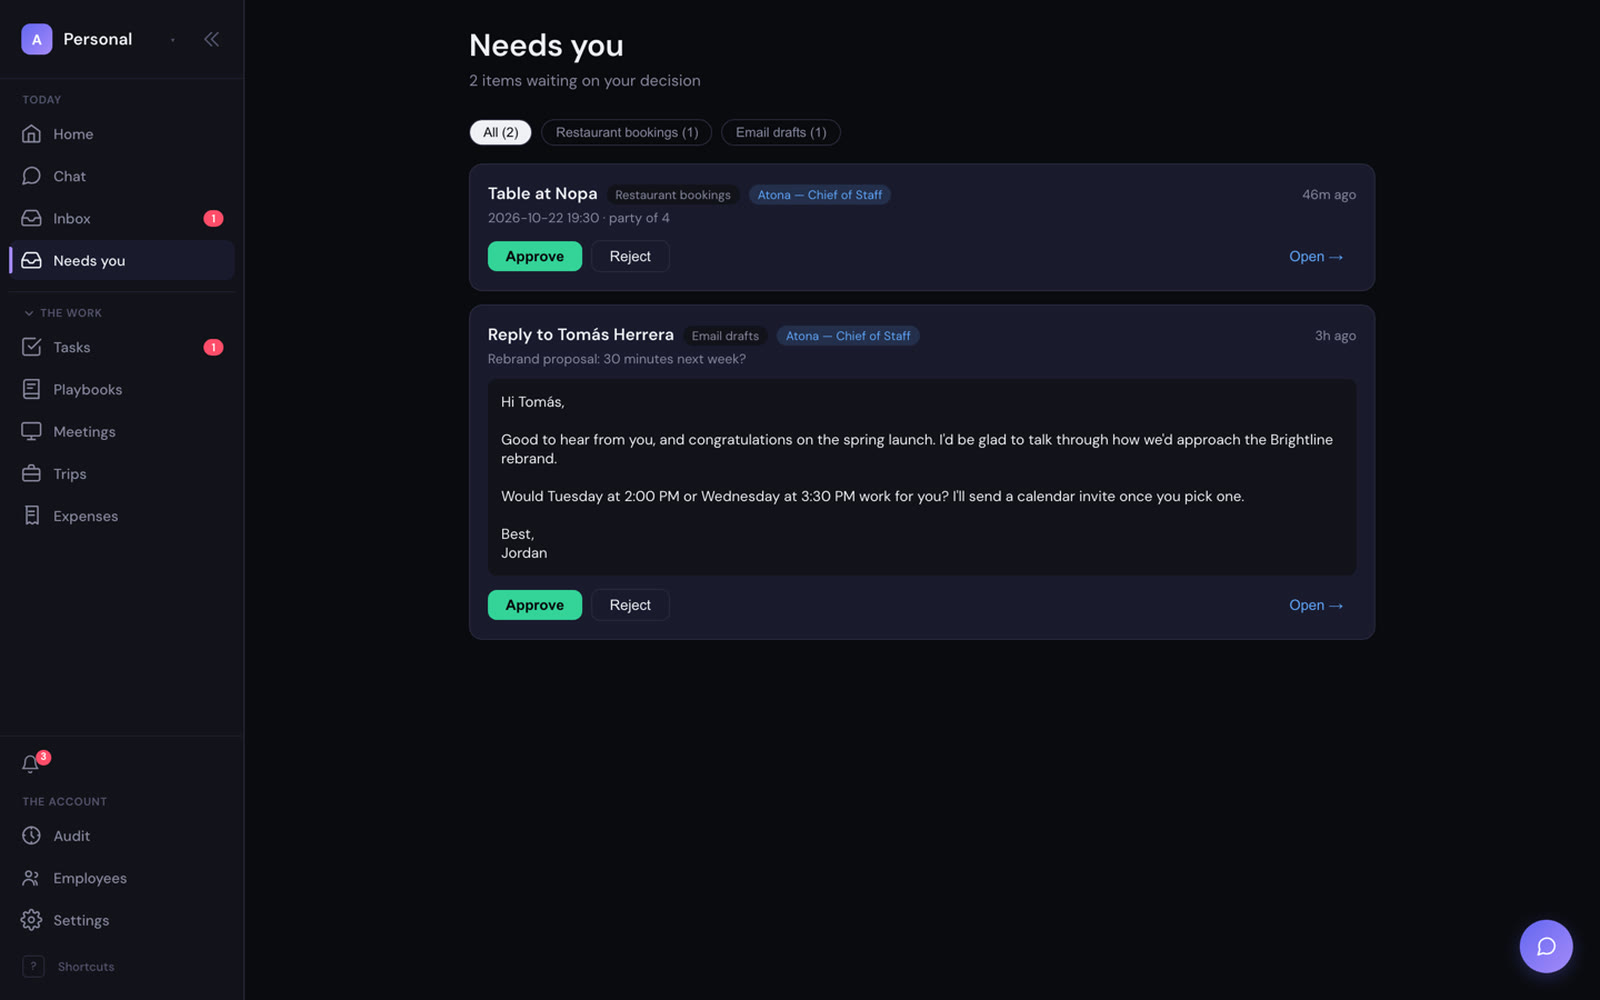The height and width of the screenshot is (1000, 1600).
Task: Click the Trips briefcase icon
Action: (x=32, y=473)
